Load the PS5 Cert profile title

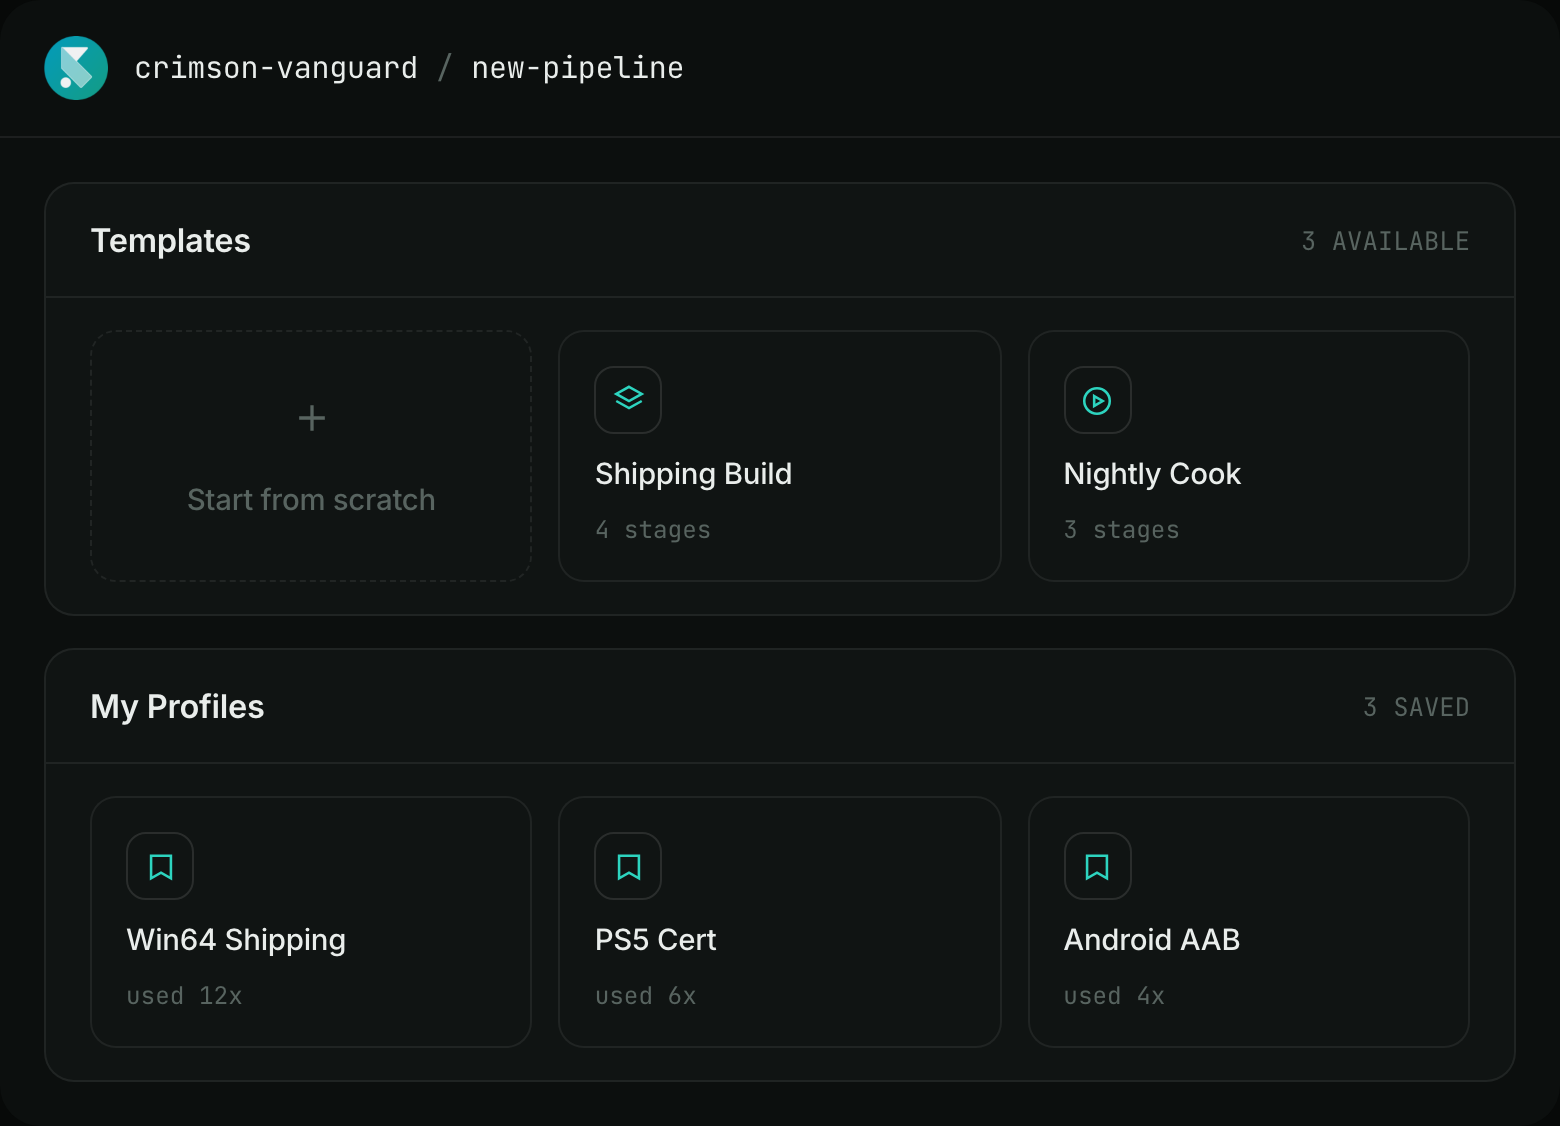pos(655,940)
